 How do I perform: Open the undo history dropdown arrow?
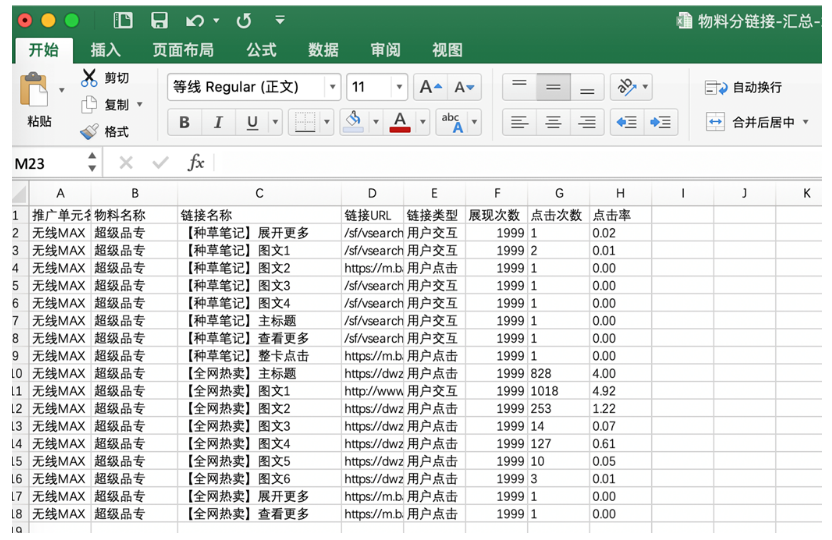216,20
